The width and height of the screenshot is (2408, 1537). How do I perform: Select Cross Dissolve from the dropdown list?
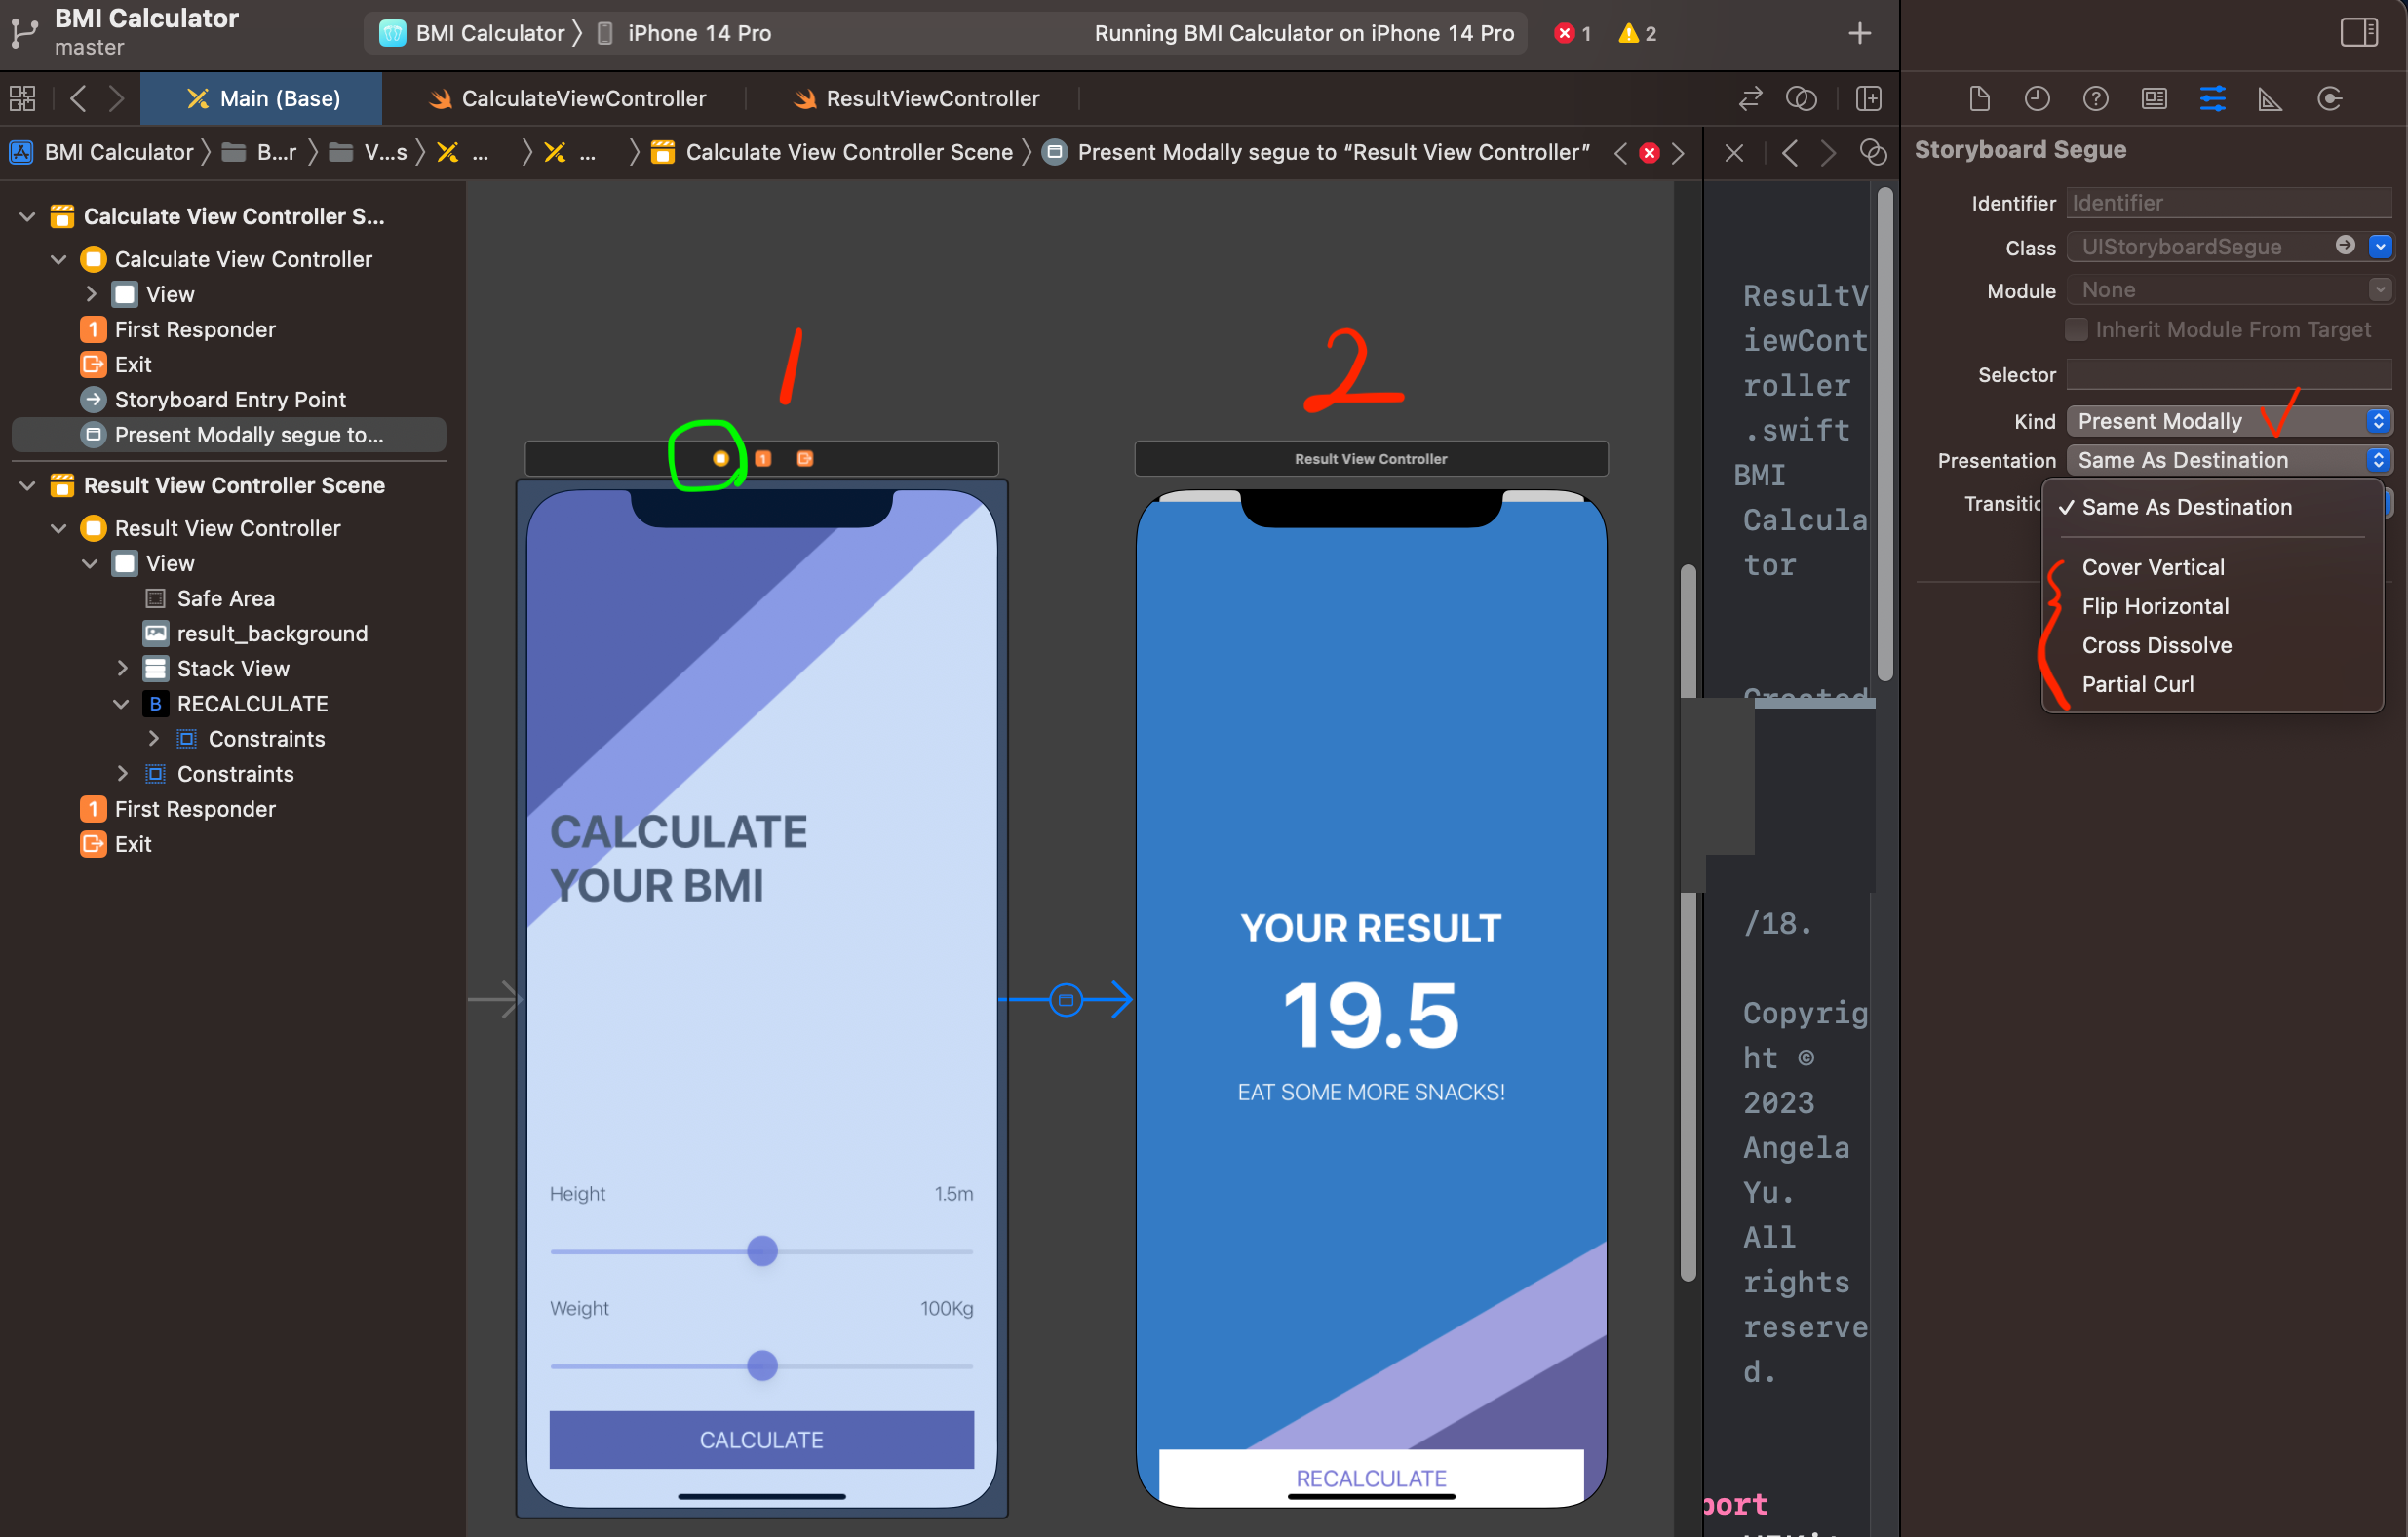coord(2156,645)
